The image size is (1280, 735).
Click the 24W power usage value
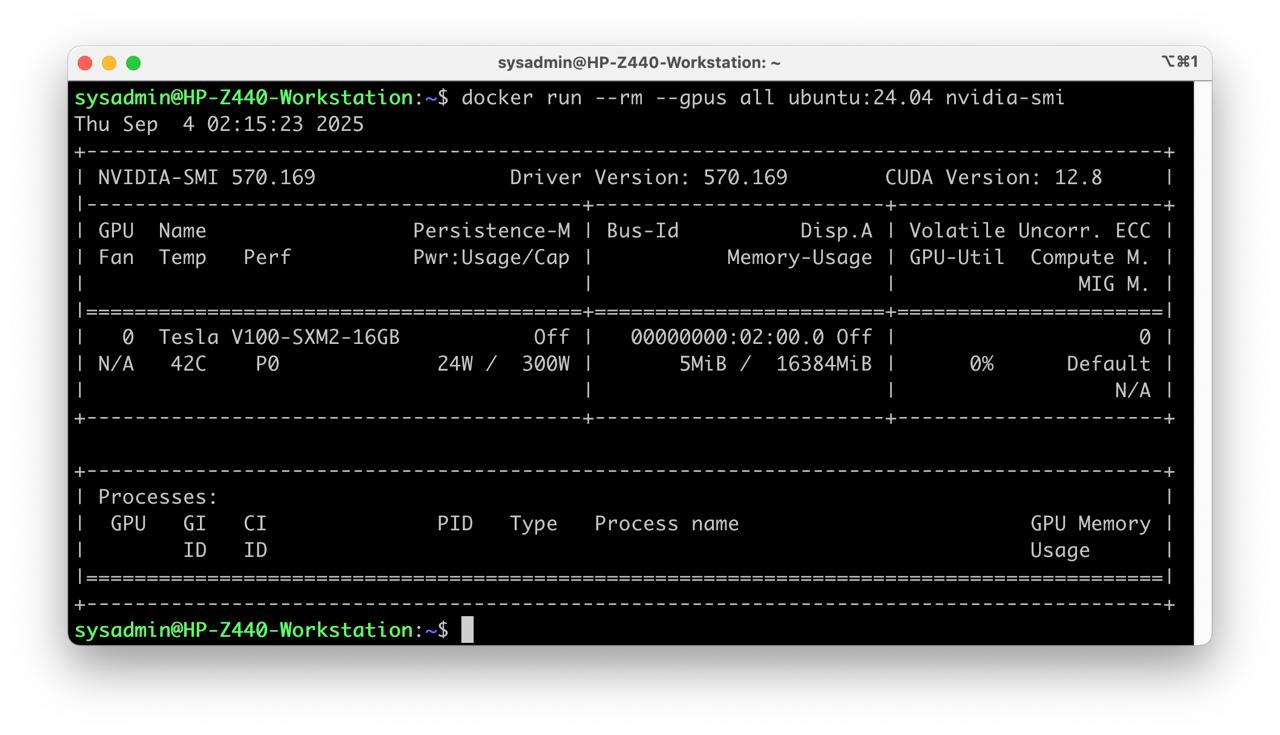(x=455, y=364)
